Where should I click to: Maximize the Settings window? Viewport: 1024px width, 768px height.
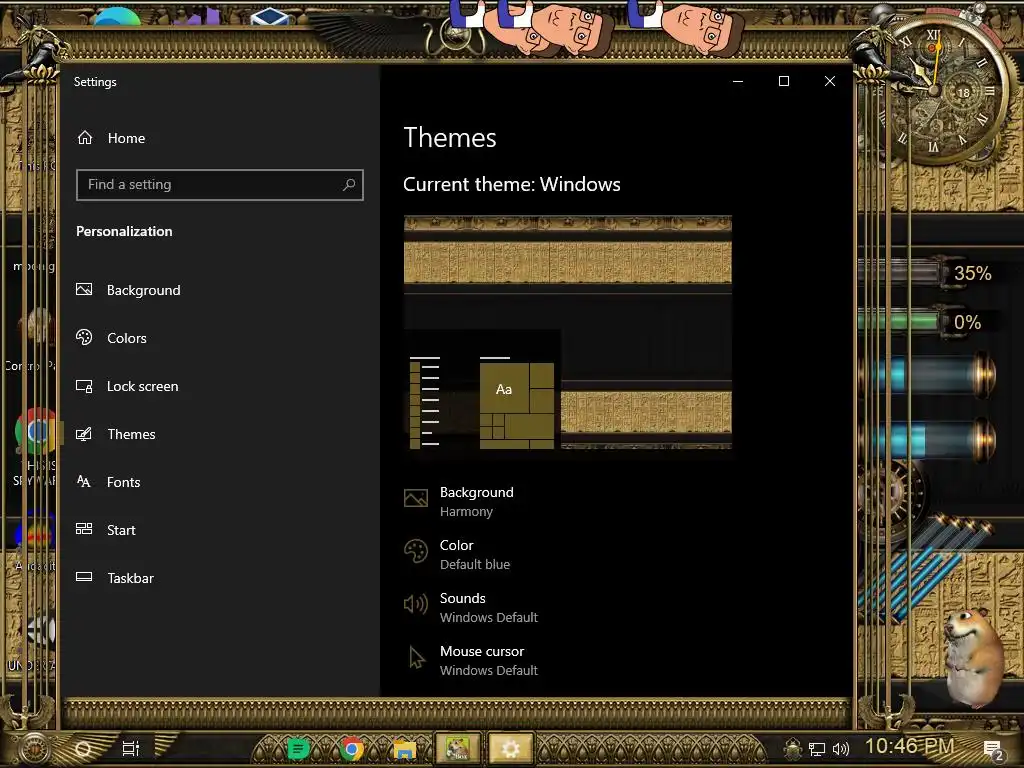[x=784, y=81]
